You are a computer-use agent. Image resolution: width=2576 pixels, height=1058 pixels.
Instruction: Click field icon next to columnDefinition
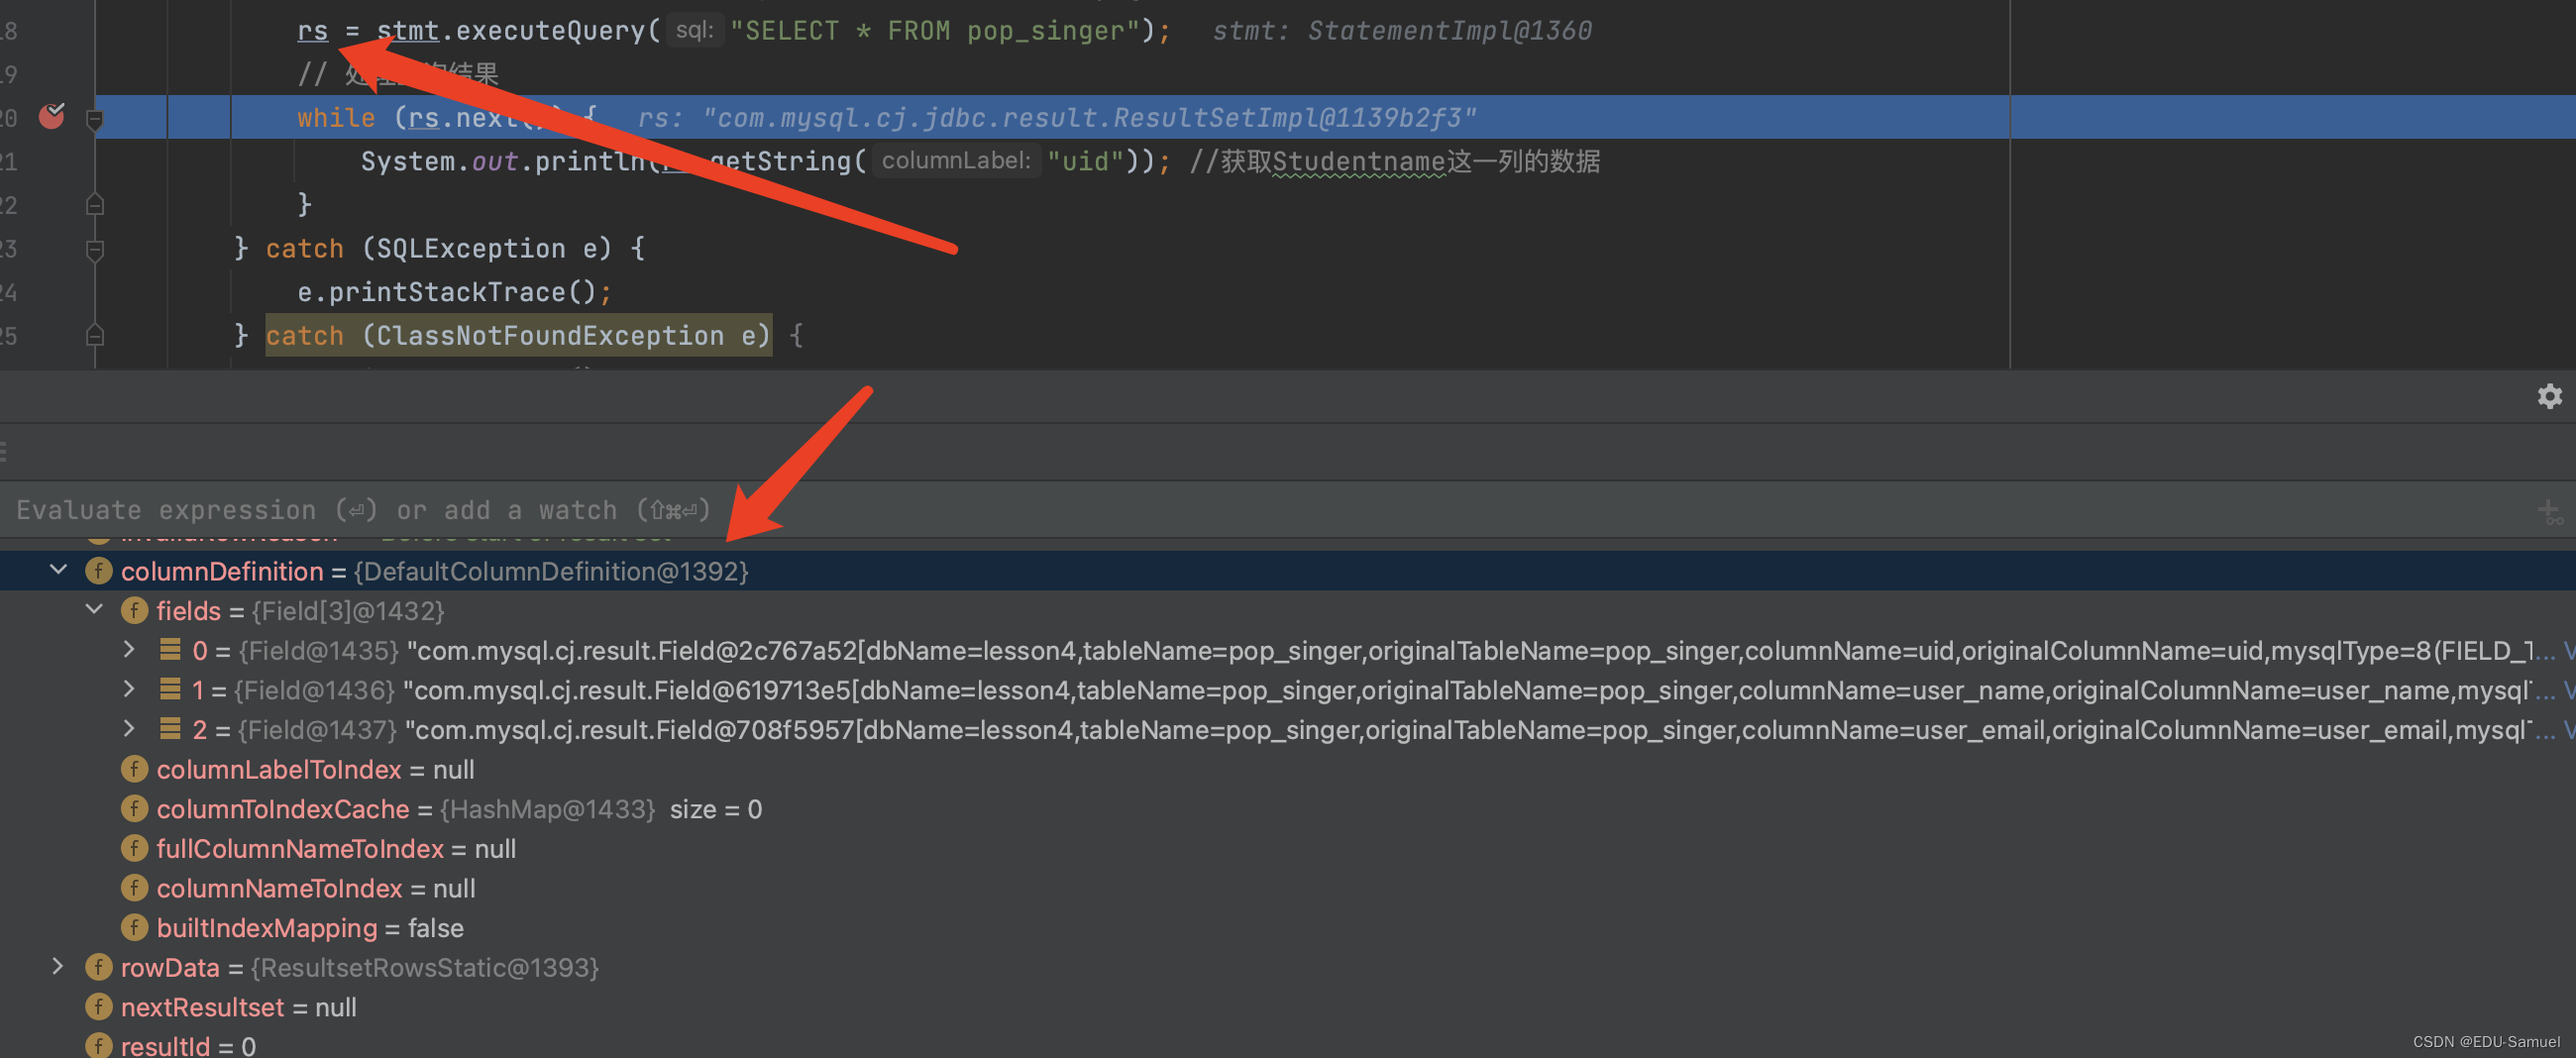click(98, 571)
